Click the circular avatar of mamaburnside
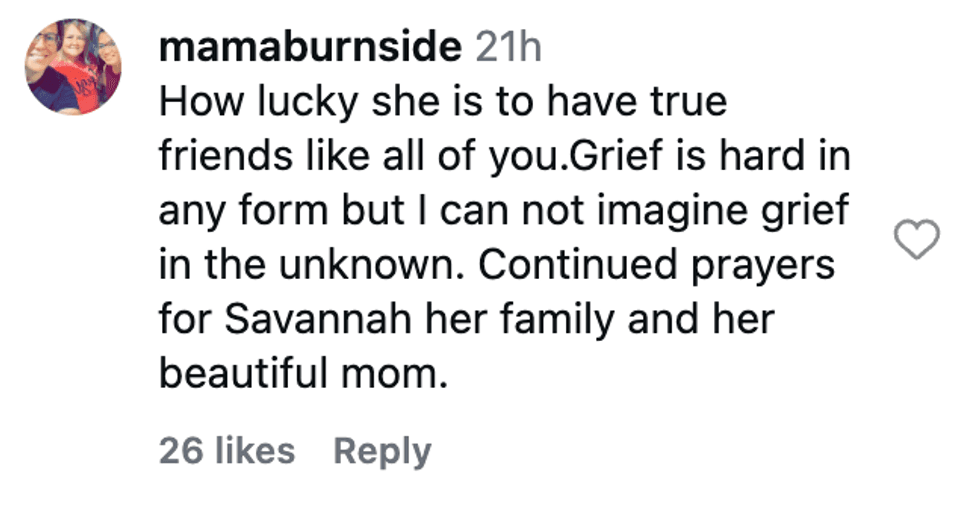980x508 pixels. 73,67
